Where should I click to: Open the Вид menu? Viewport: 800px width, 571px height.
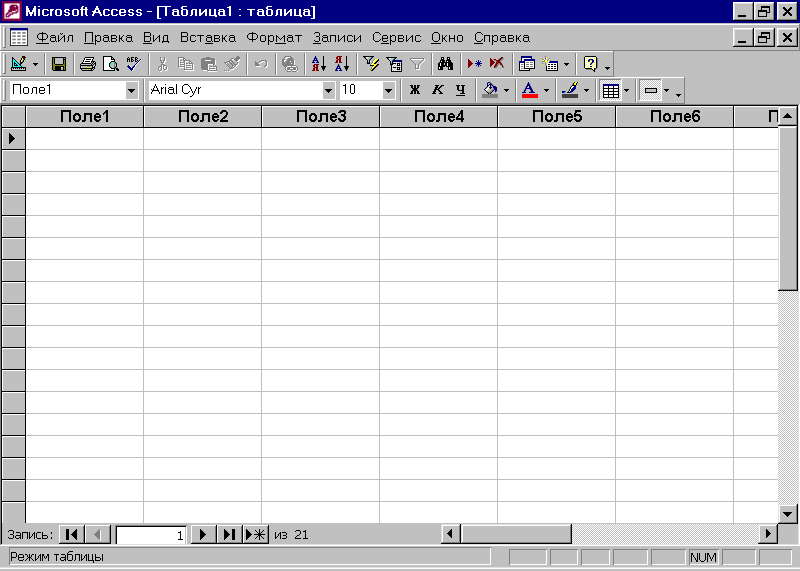pyautogui.click(x=156, y=38)
